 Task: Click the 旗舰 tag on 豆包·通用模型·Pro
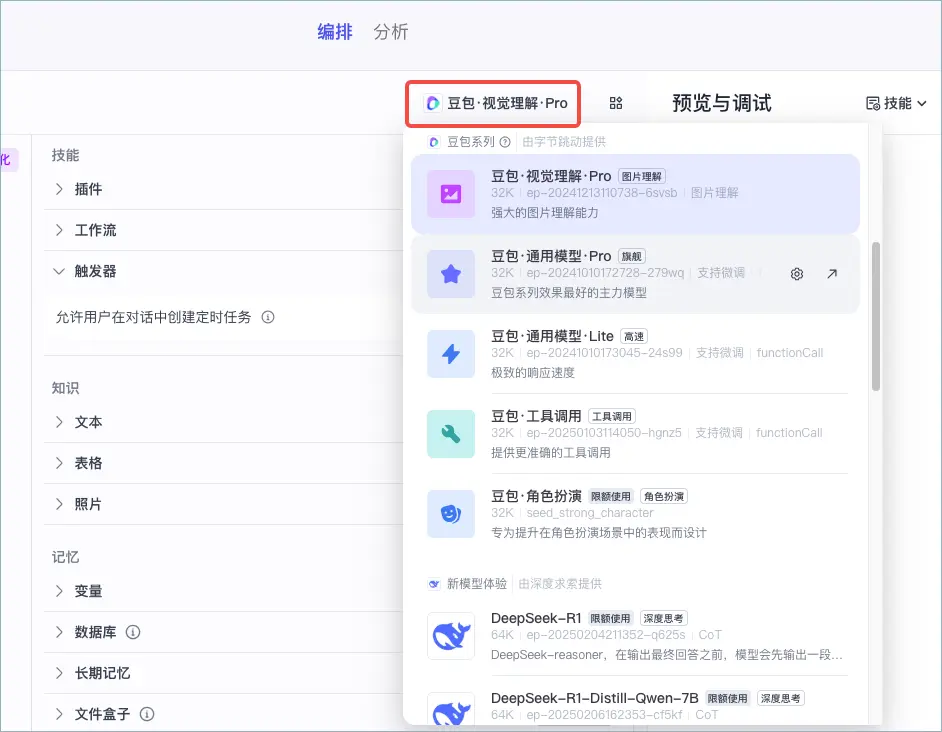tap(631, 257)
